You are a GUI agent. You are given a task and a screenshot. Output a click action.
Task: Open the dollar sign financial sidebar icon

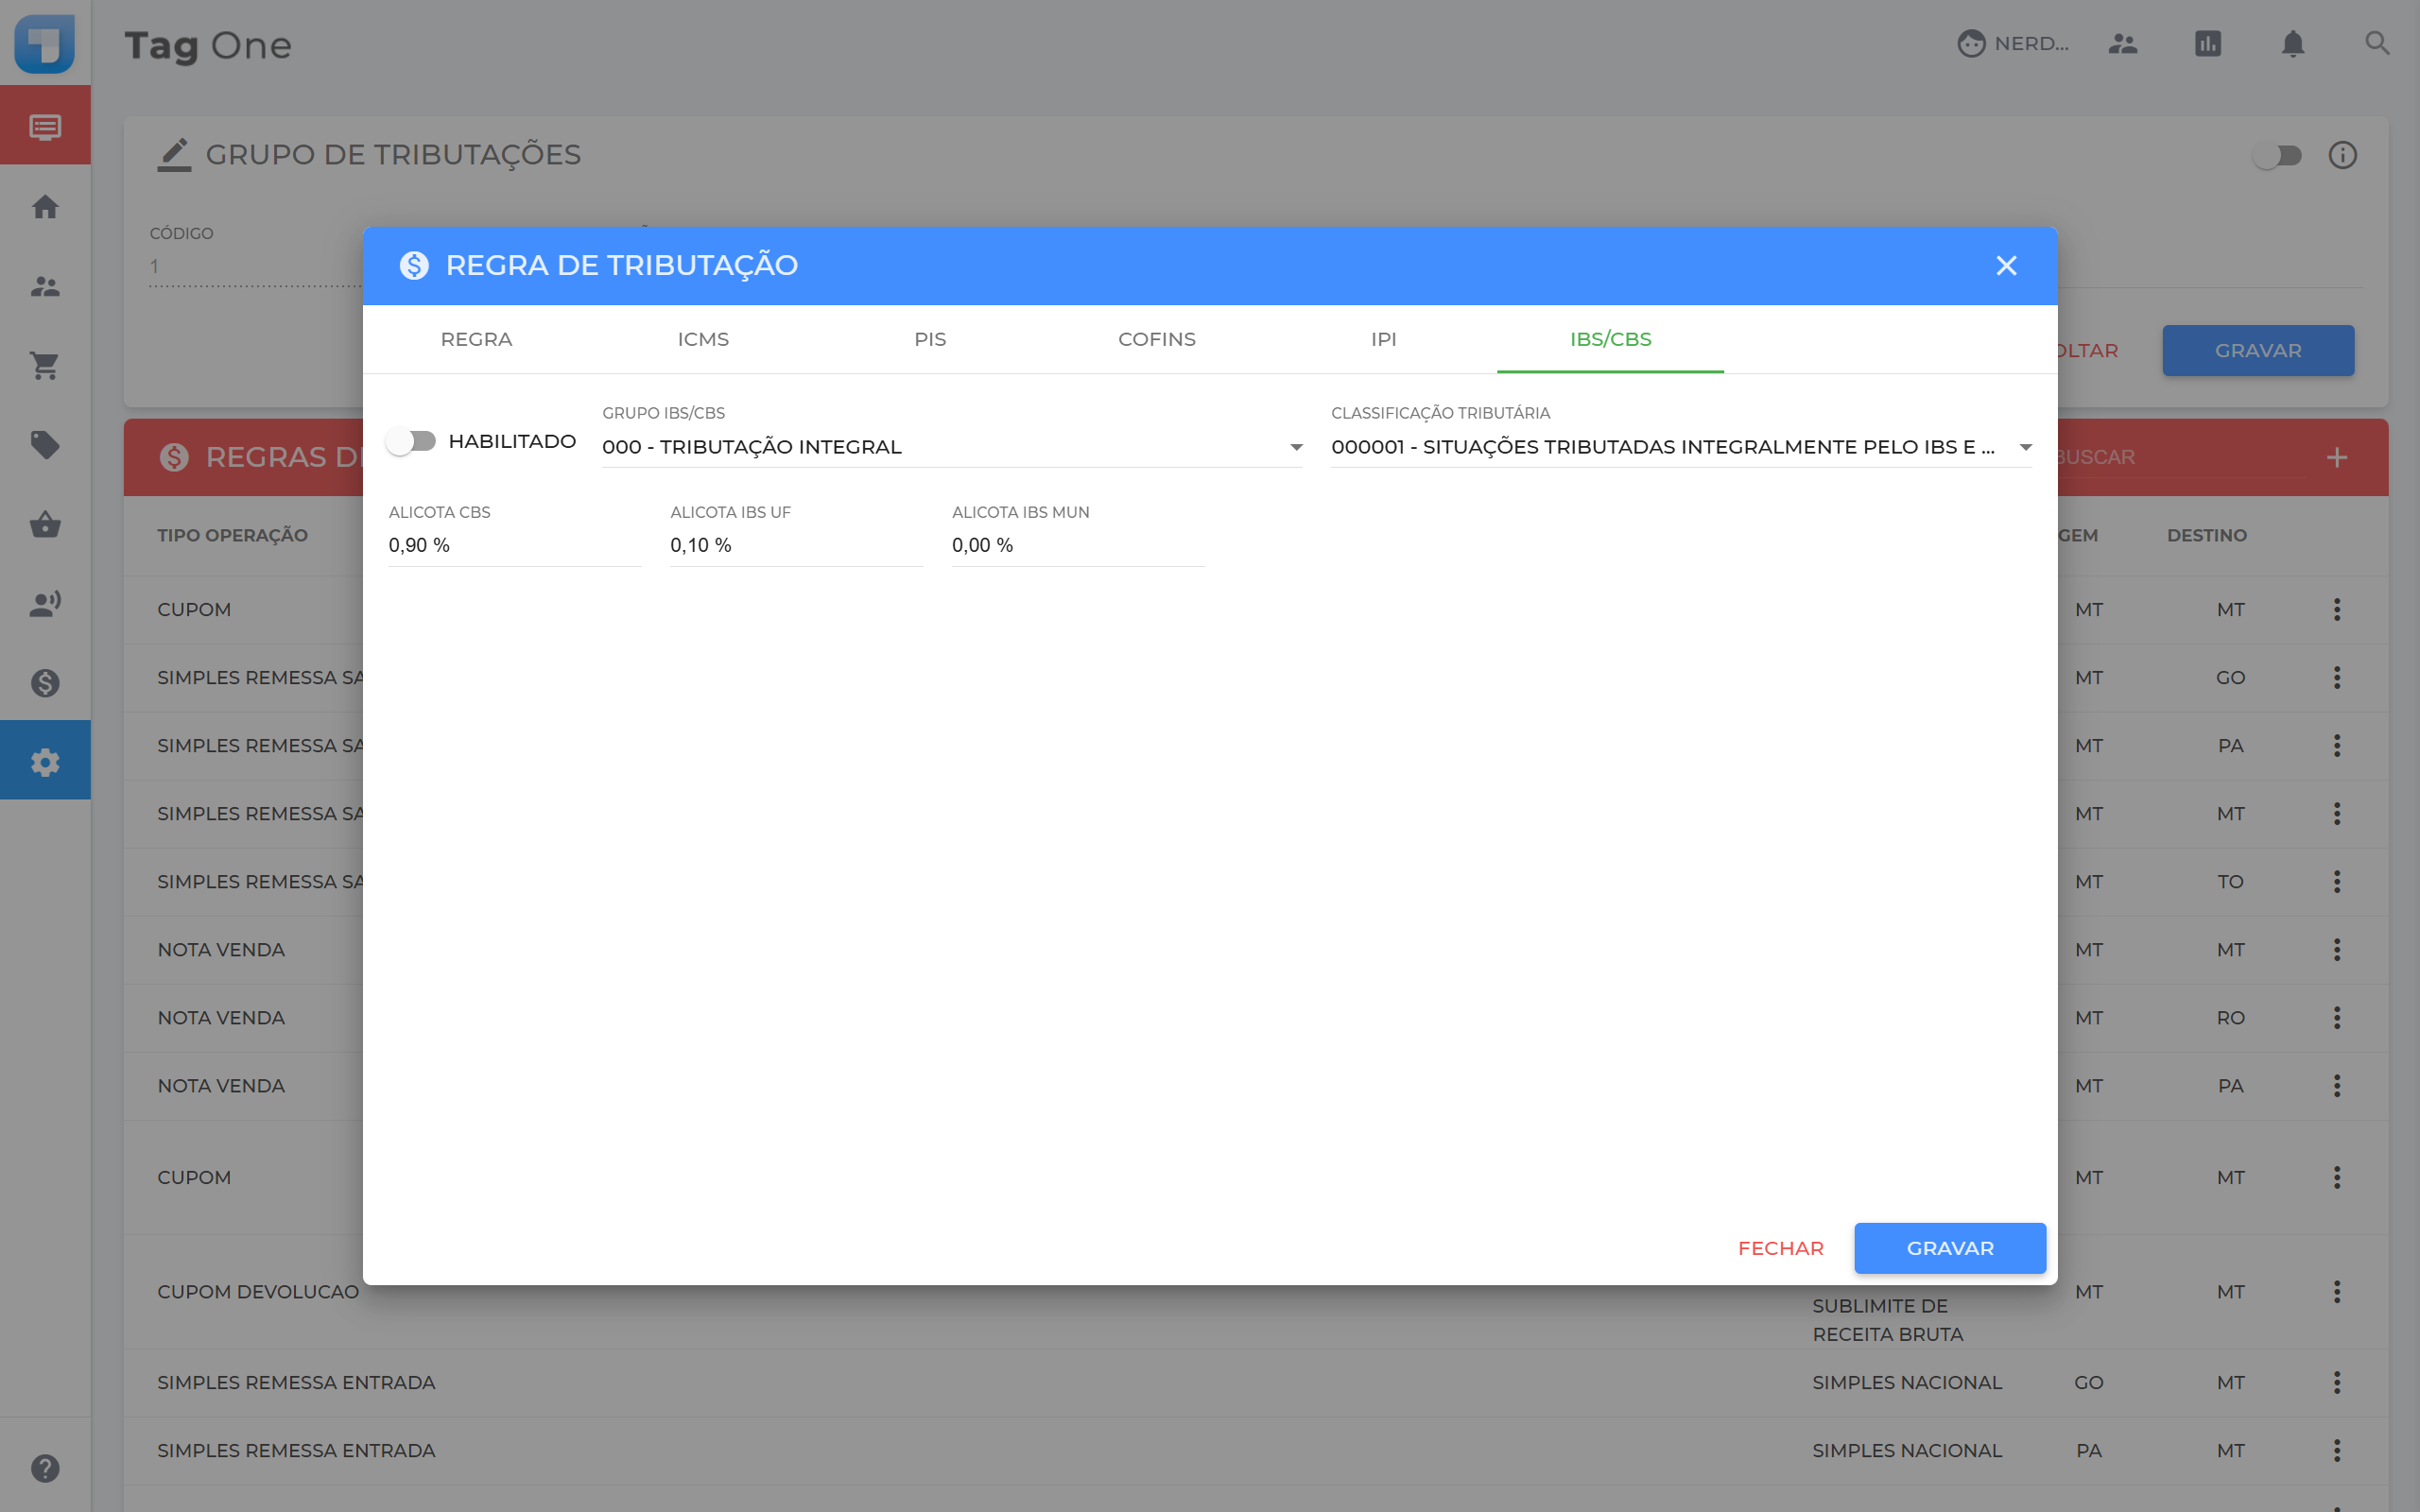[45, 683]
